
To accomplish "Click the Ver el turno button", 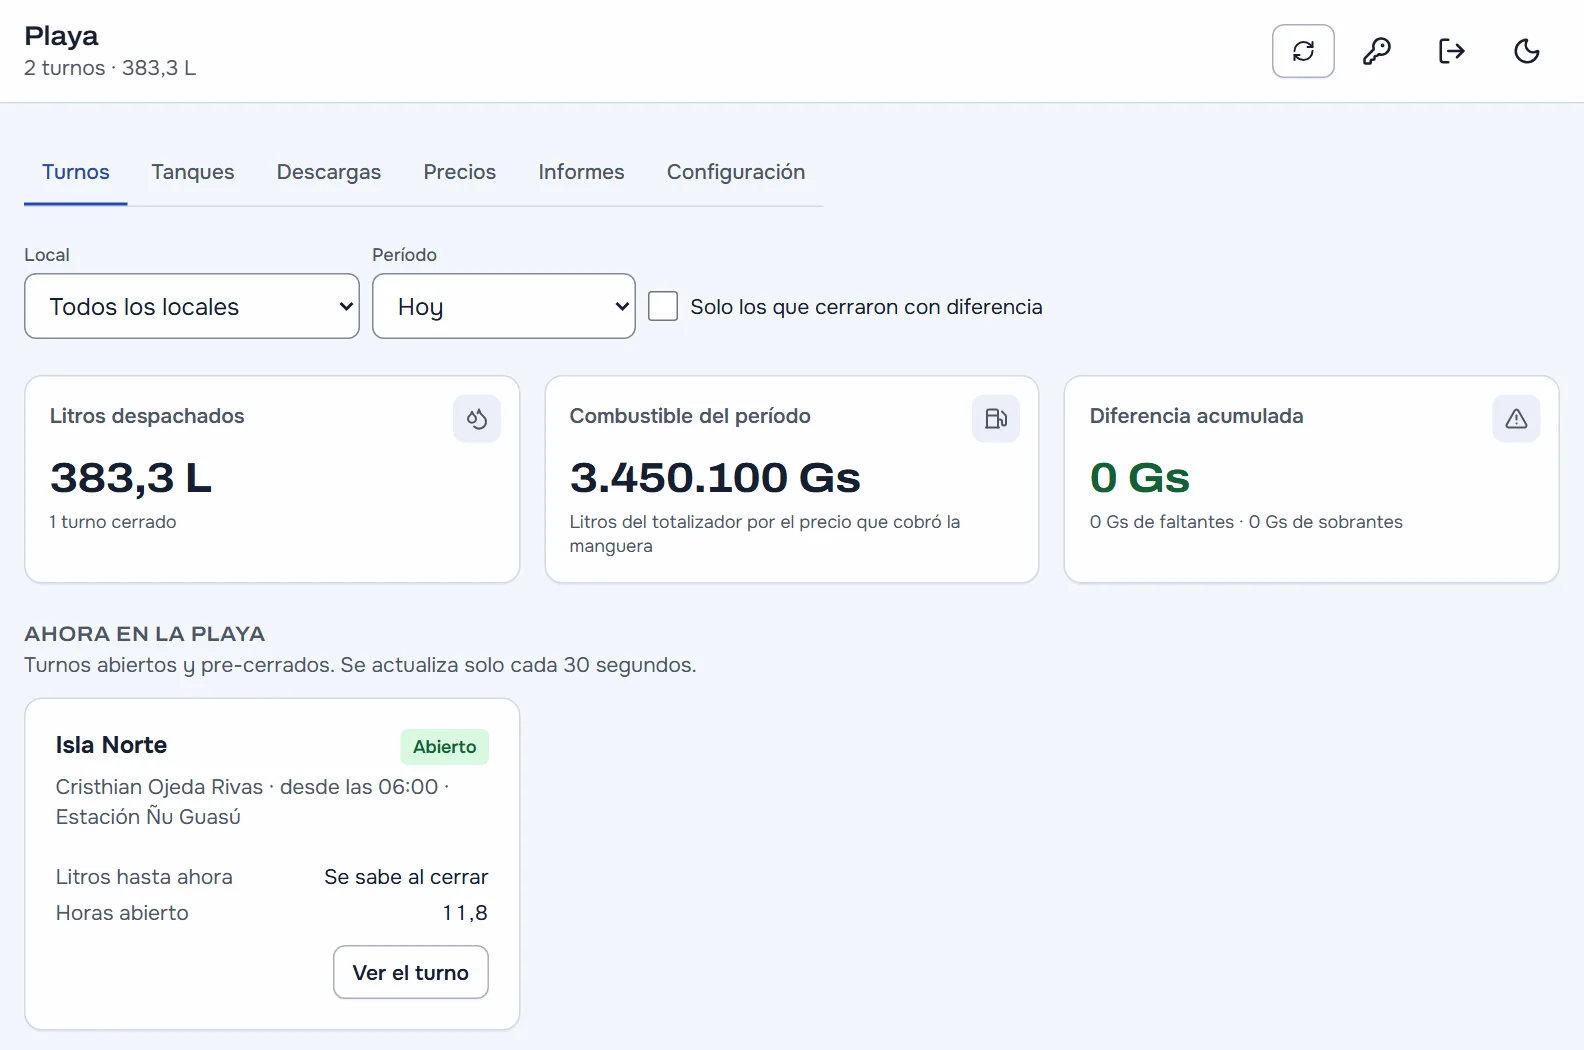I will coord(411,972).
